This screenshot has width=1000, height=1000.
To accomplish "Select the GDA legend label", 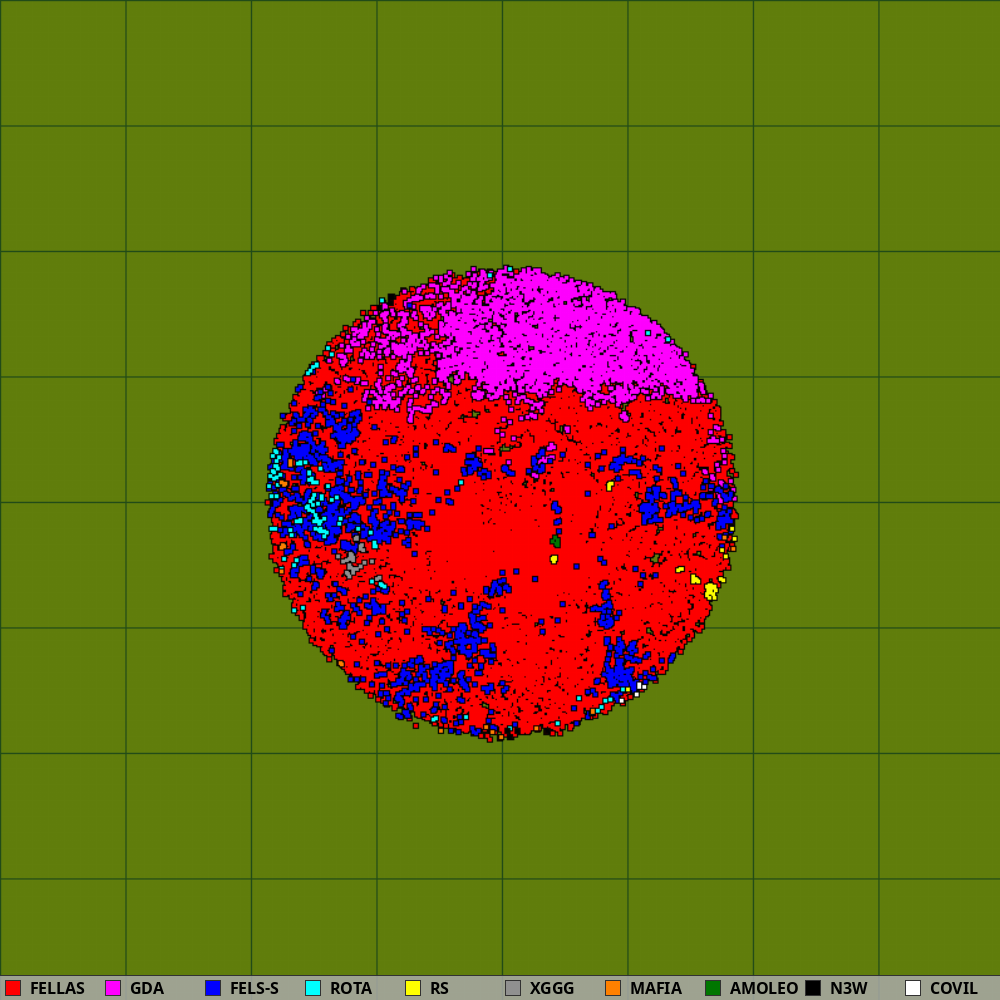I will pos(147,988).
